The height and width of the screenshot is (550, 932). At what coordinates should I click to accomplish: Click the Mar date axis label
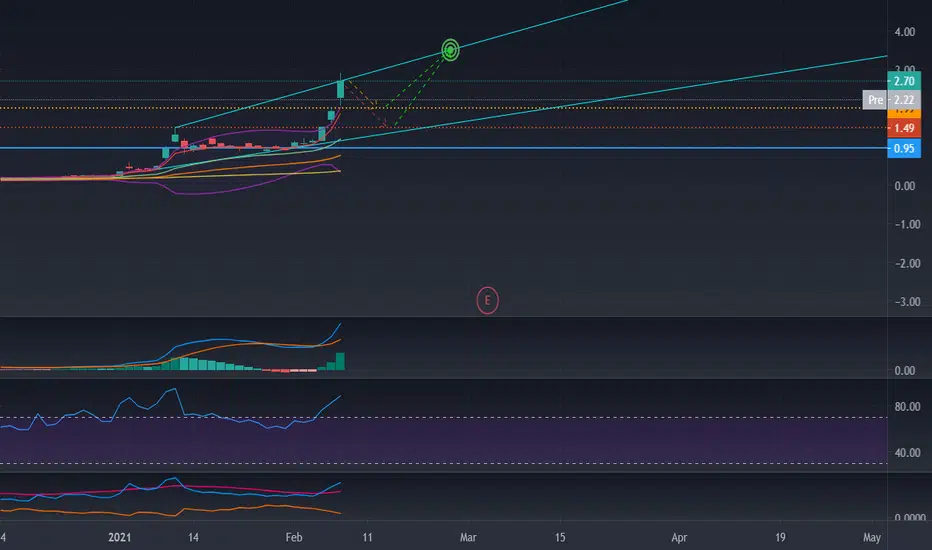pos(468,537)
